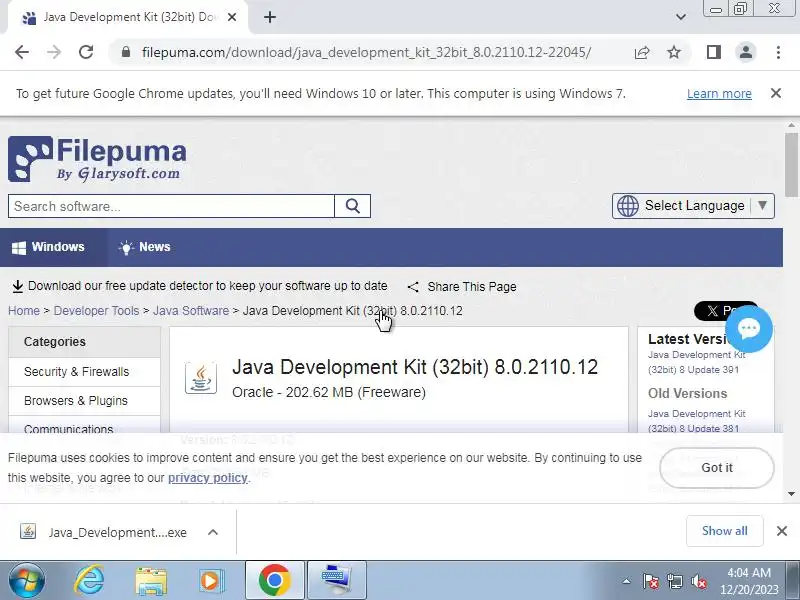Open the share page icon in address bar
This screenshot has height=600, width=800.
pos(642,52)
